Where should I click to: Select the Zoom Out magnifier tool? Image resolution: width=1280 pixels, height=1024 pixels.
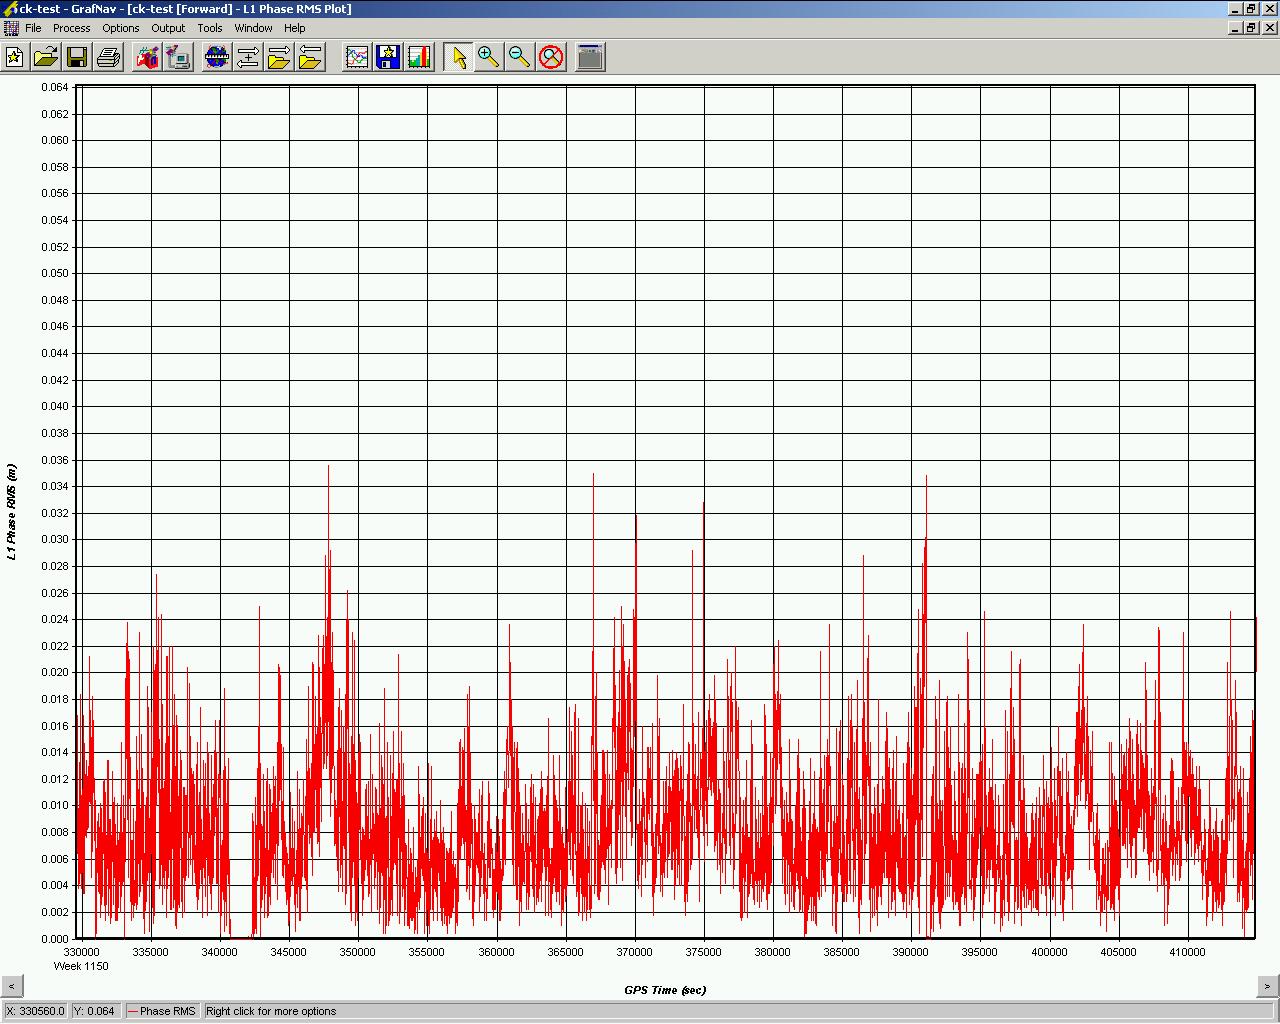point(519,57)
